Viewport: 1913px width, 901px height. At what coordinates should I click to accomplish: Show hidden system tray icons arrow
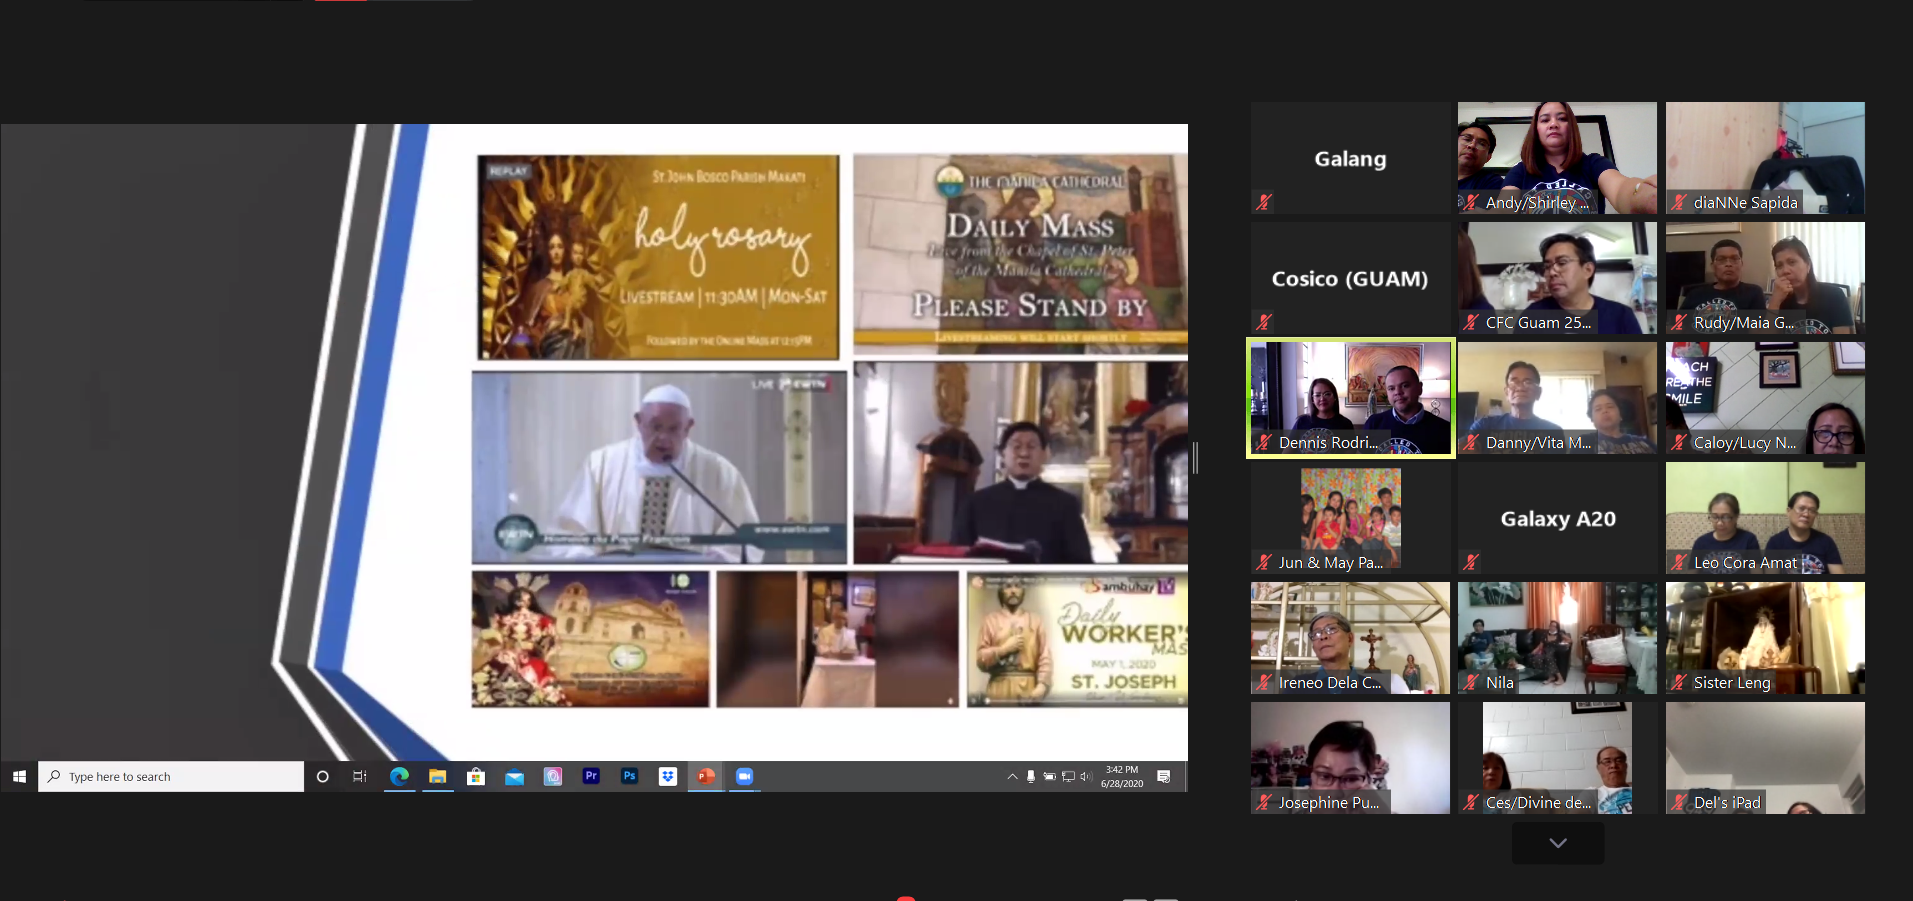pyautogui.click(x=1012, y=776)
